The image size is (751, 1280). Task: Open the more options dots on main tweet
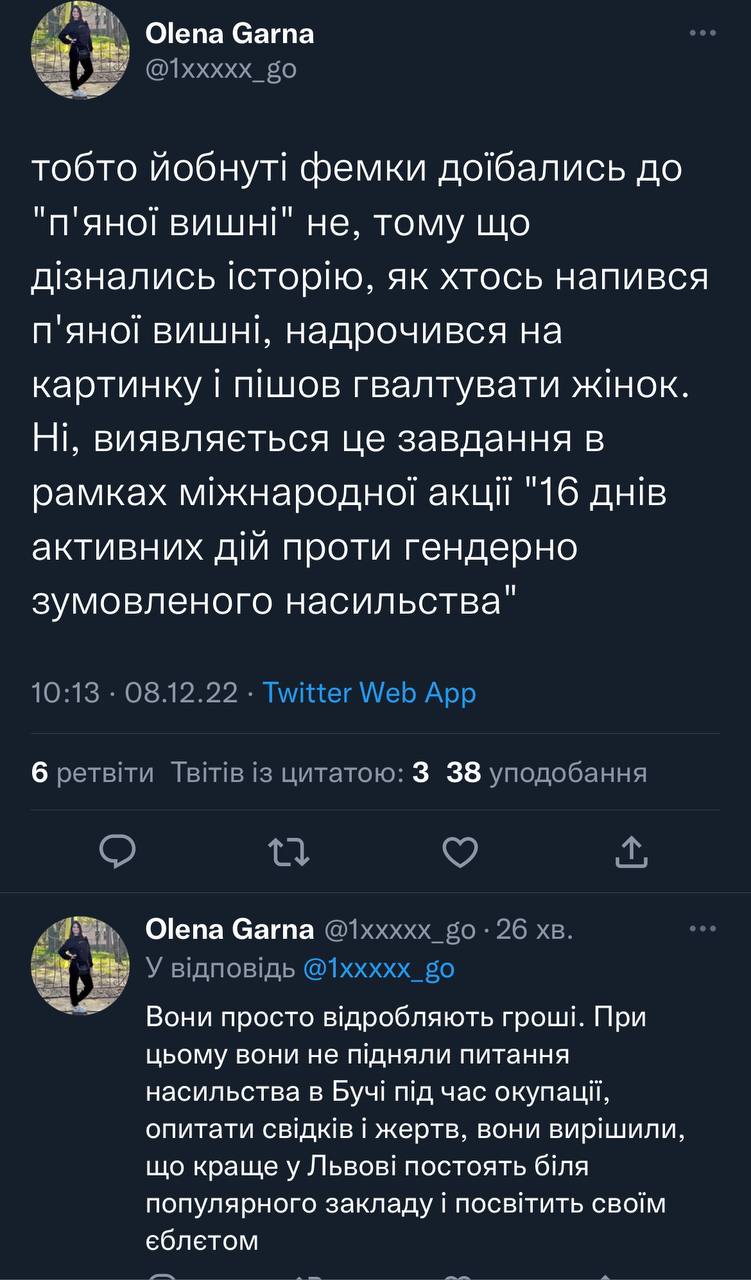(x=703, y=33)
